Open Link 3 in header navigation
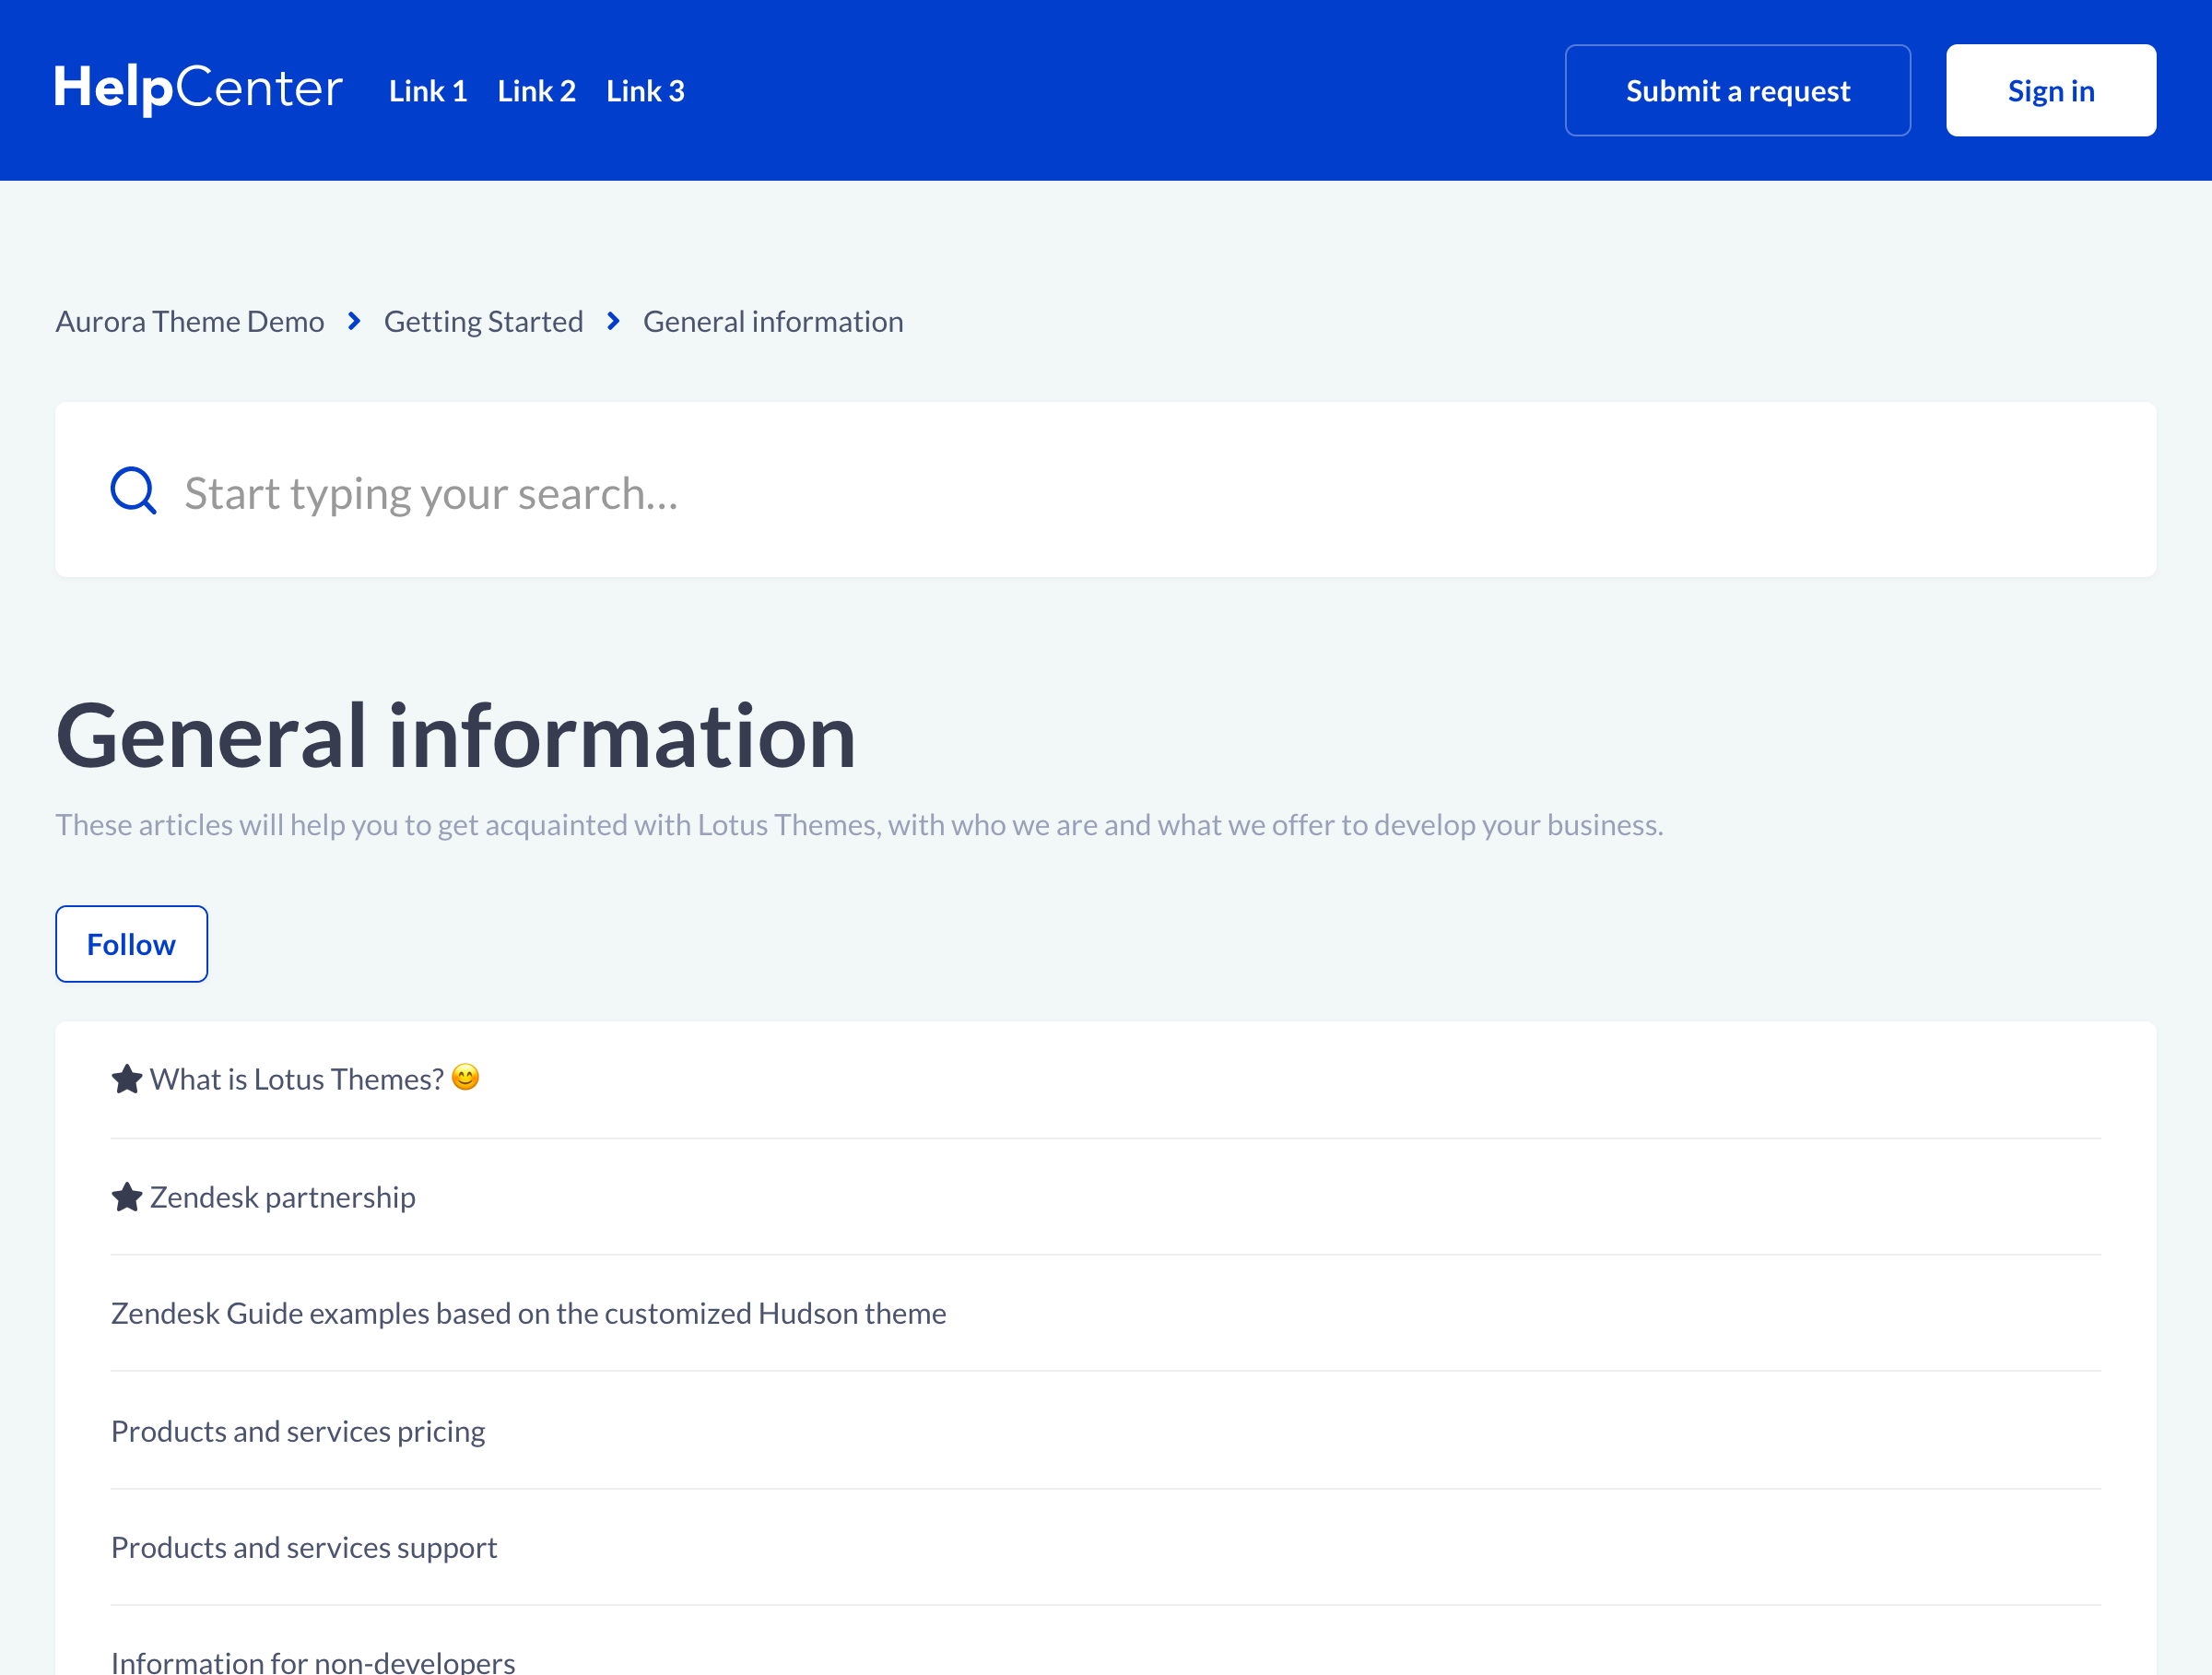The height and width of the screenshot is (1675, 2212). pyautogui.click(x=645, y=91)
